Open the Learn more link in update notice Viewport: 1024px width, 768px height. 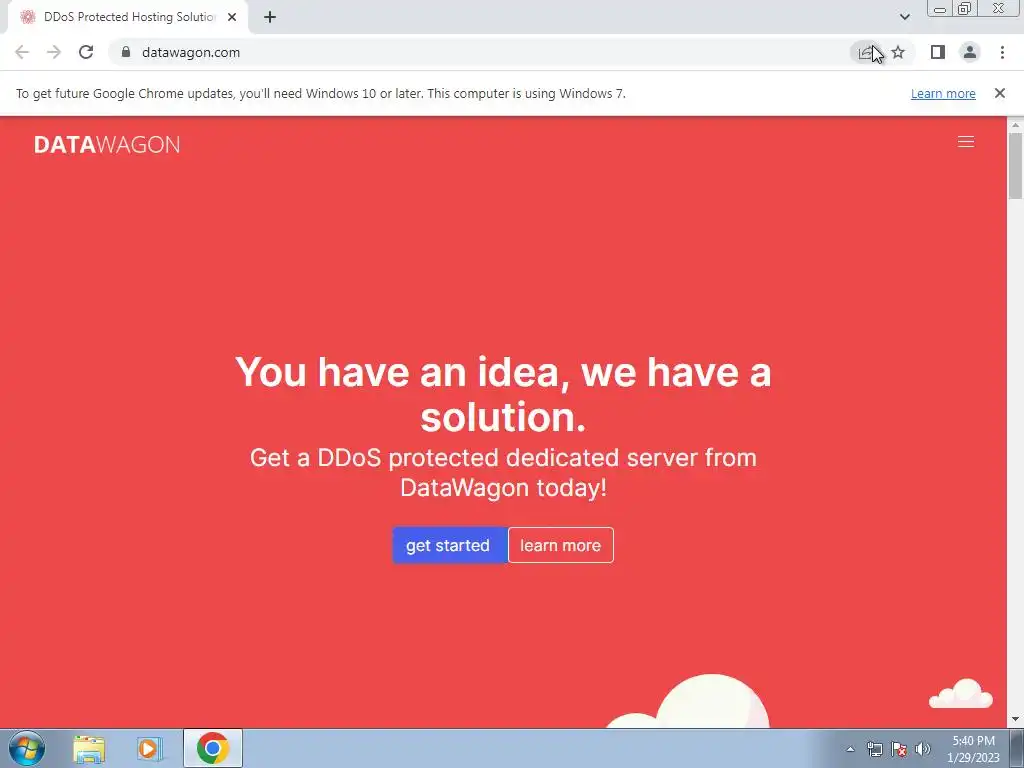click(x=943, y=93)
